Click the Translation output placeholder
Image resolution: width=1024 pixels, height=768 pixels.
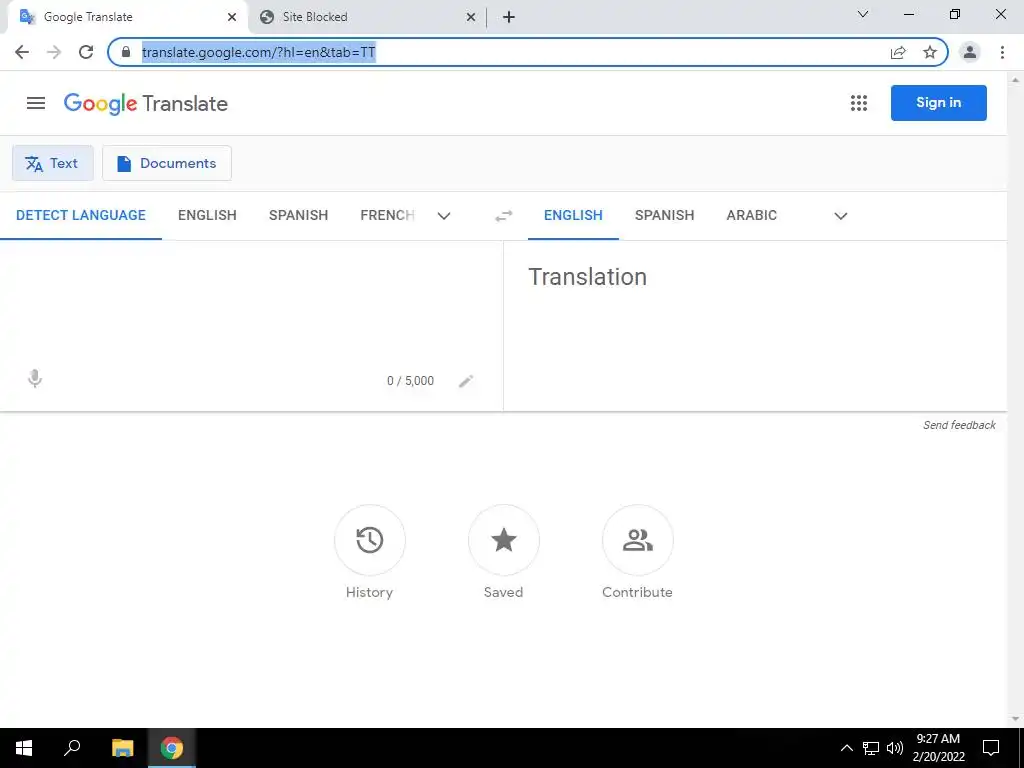[587, 277]
